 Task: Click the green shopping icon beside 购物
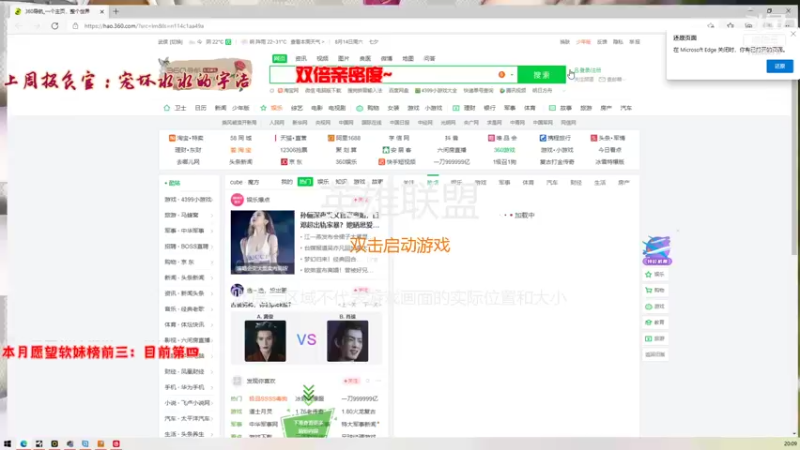coord(360,108)
